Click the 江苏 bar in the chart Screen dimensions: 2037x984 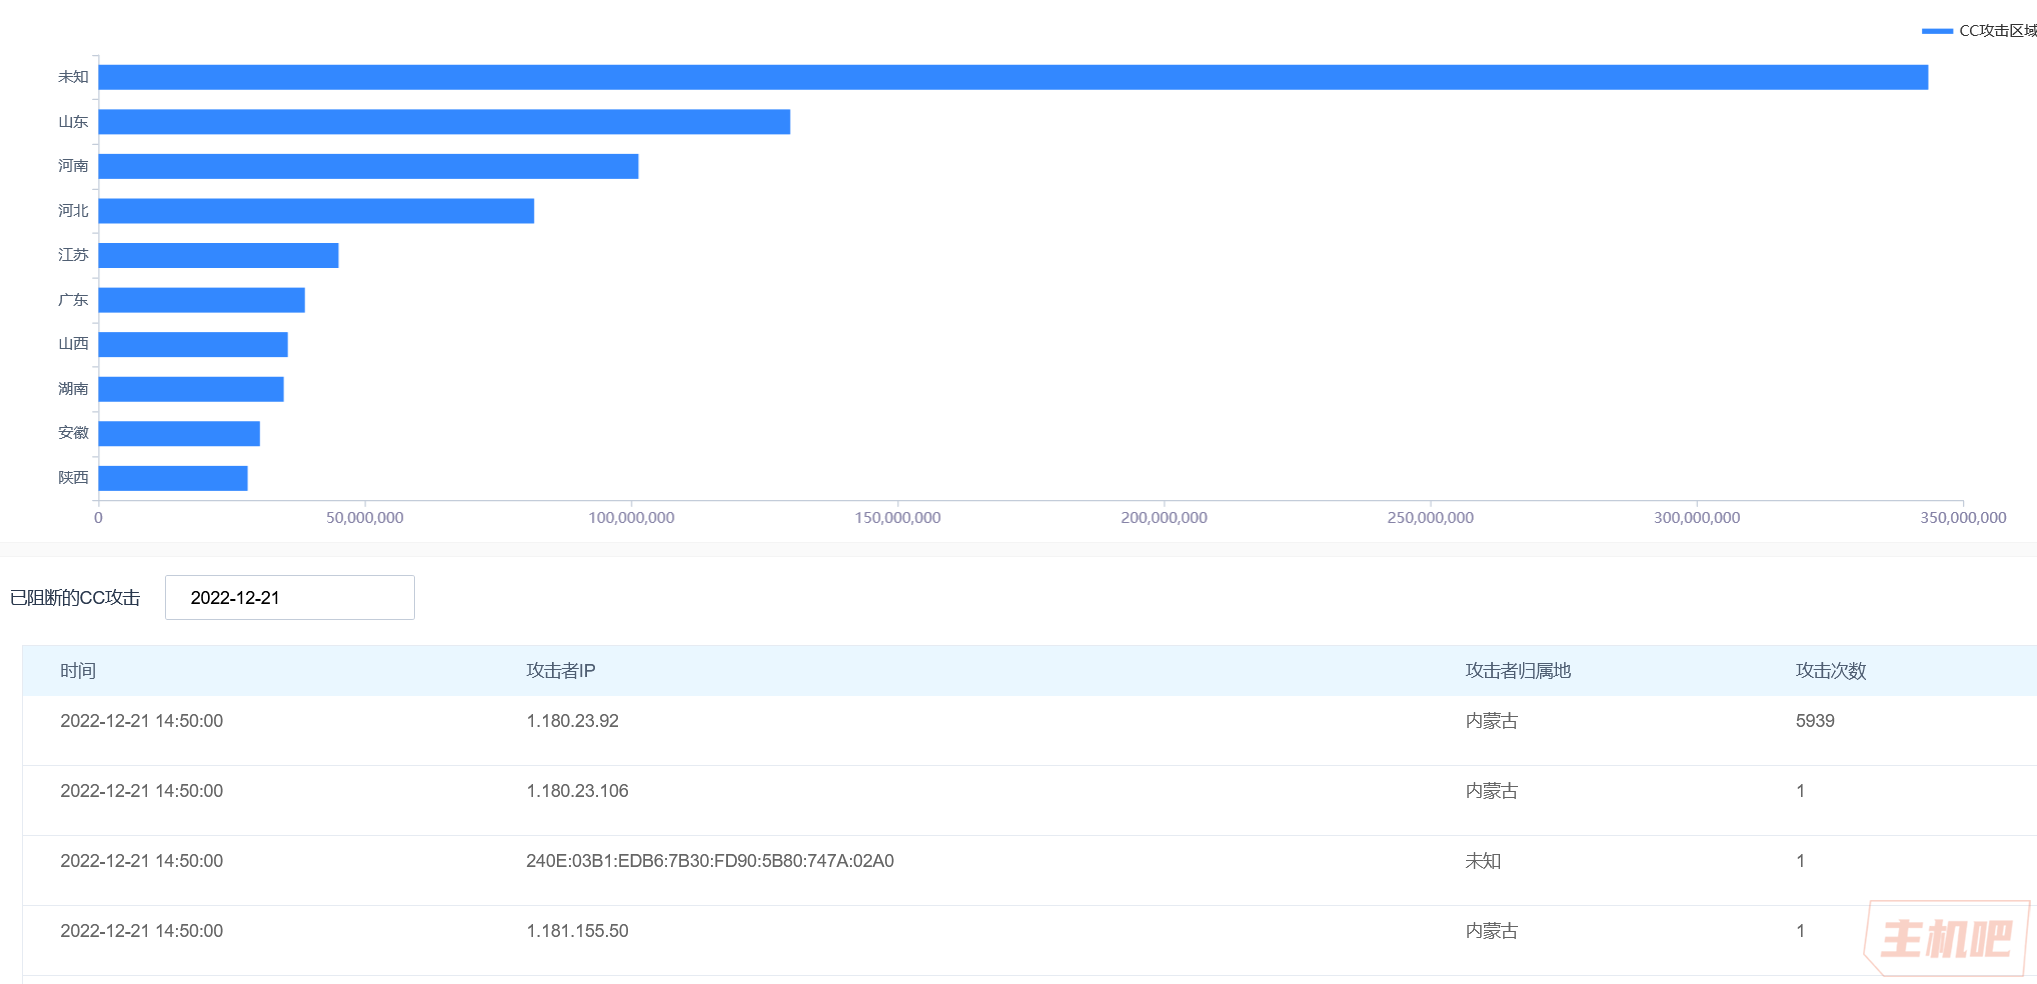[218, 255]
